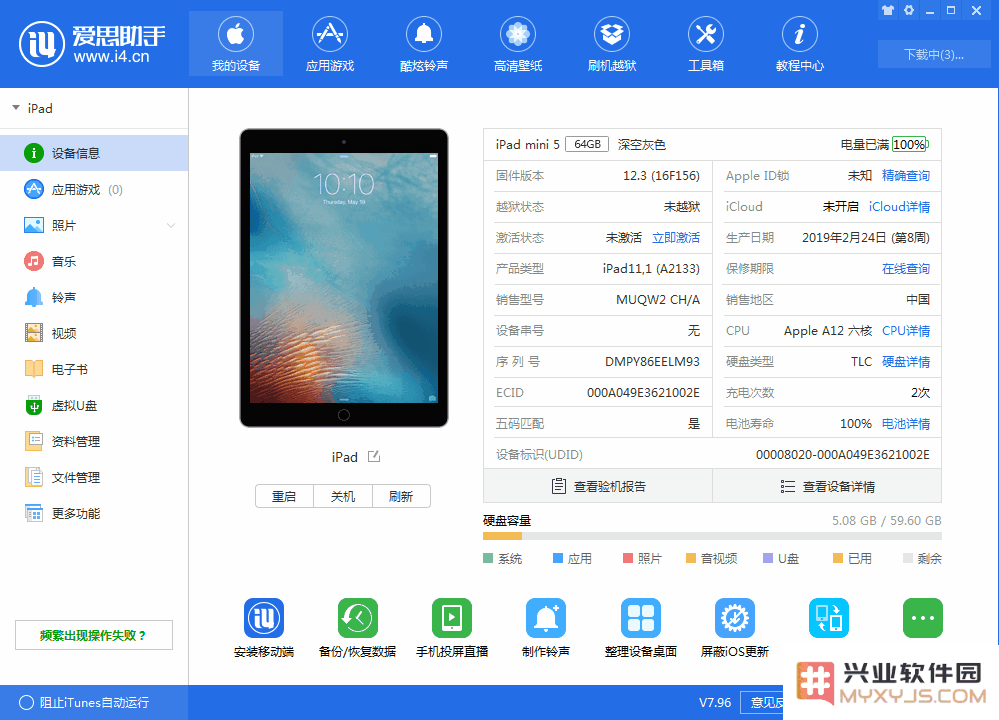Select 设备信息 in sidebar
This screenshot has width=999, height=720.
(94, 153)
